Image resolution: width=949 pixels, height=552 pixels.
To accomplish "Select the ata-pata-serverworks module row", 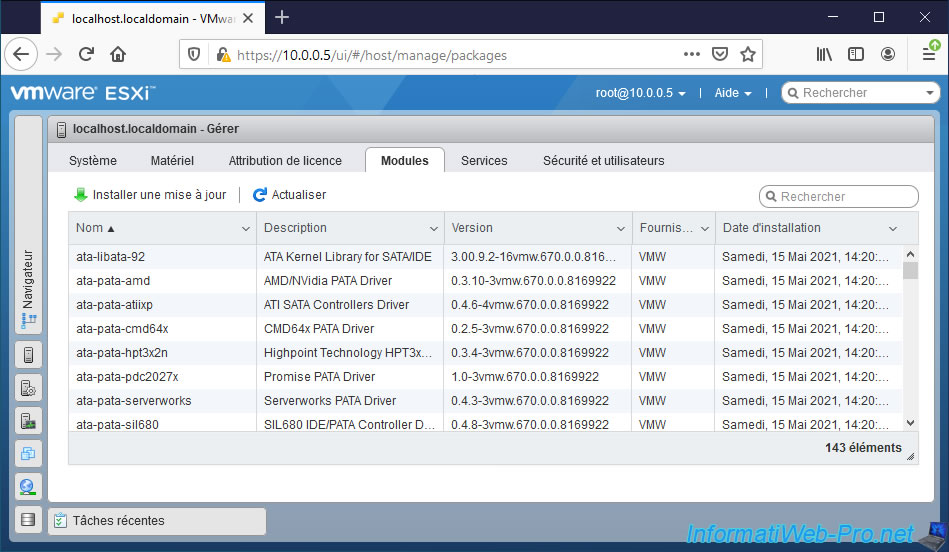I will point(485,401).
